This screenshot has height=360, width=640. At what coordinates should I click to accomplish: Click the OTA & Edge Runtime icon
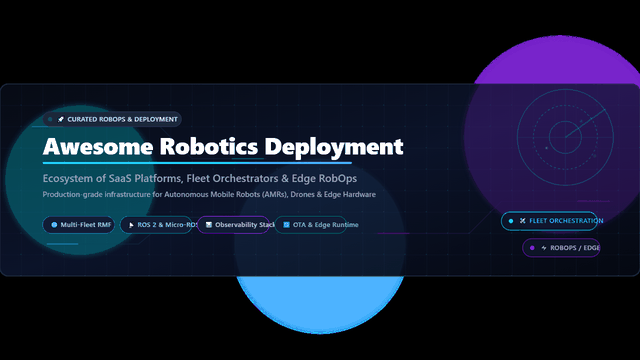(x=286, y=225)
